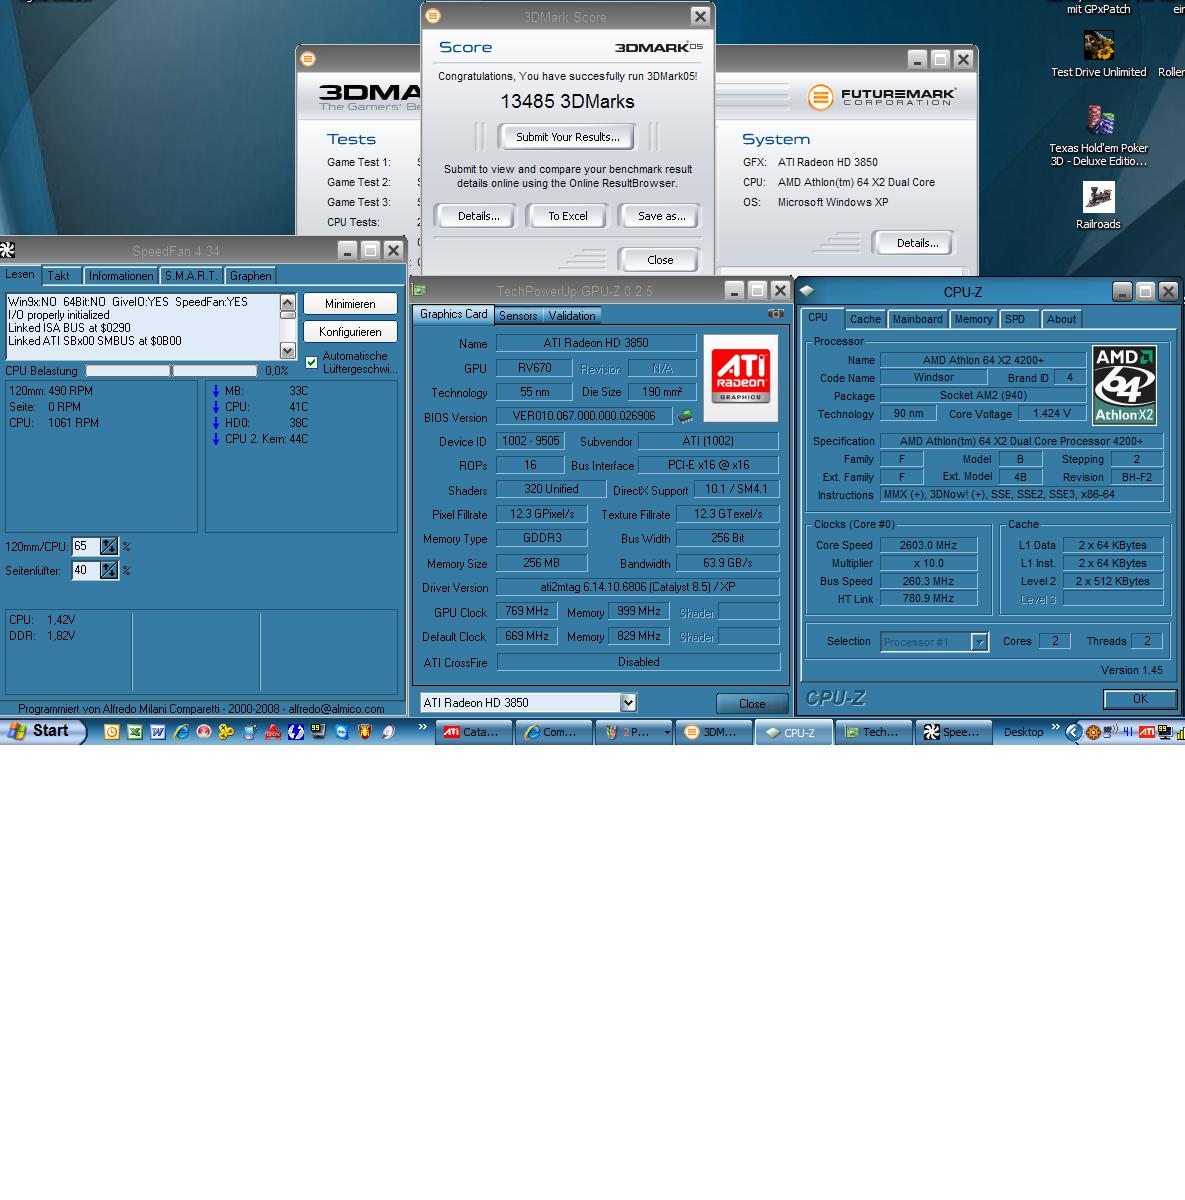
Task: Open score Details in 3DMark Score dialog
Action: 478,216
